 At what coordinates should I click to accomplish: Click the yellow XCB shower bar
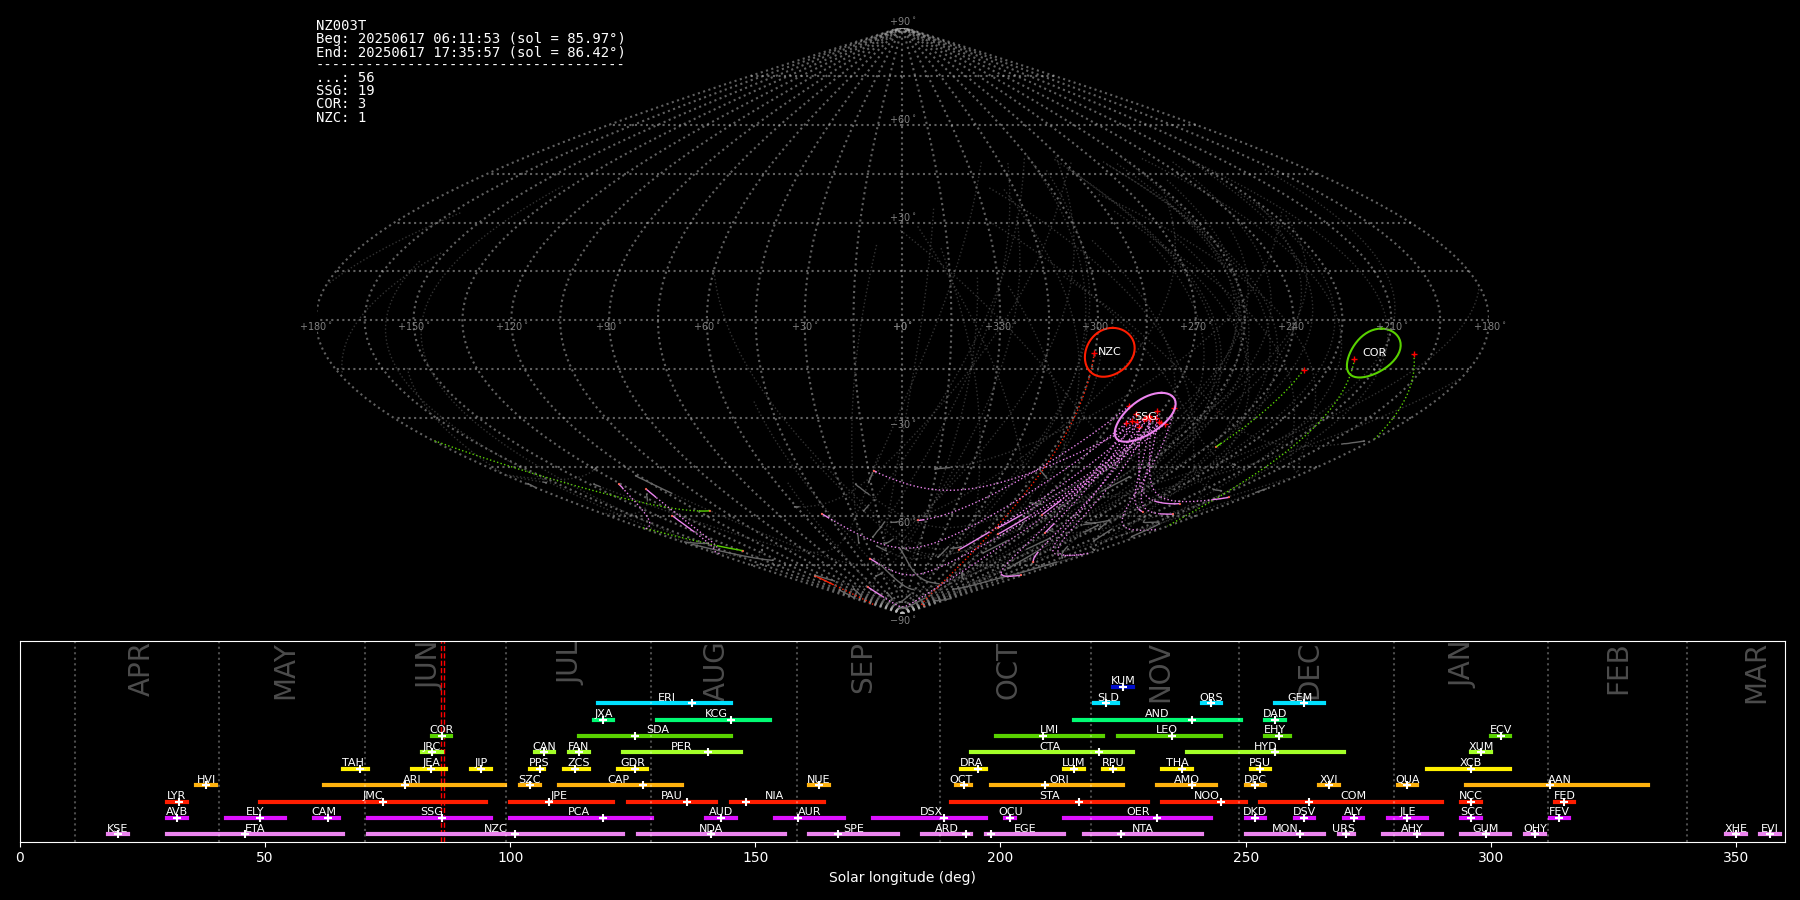point(1468,768)
